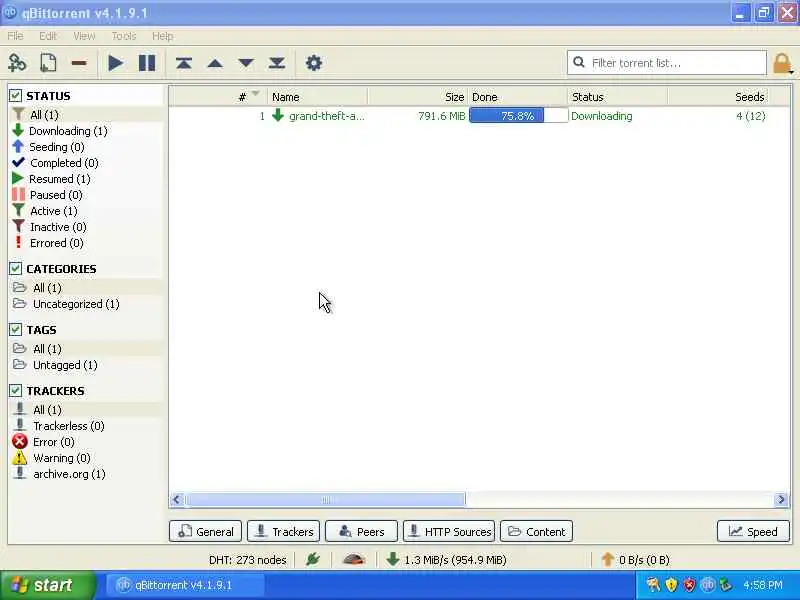Switch to the HTTP Sources tab
The width and height of the screenshot is (800, 600).
click(449, 532)
